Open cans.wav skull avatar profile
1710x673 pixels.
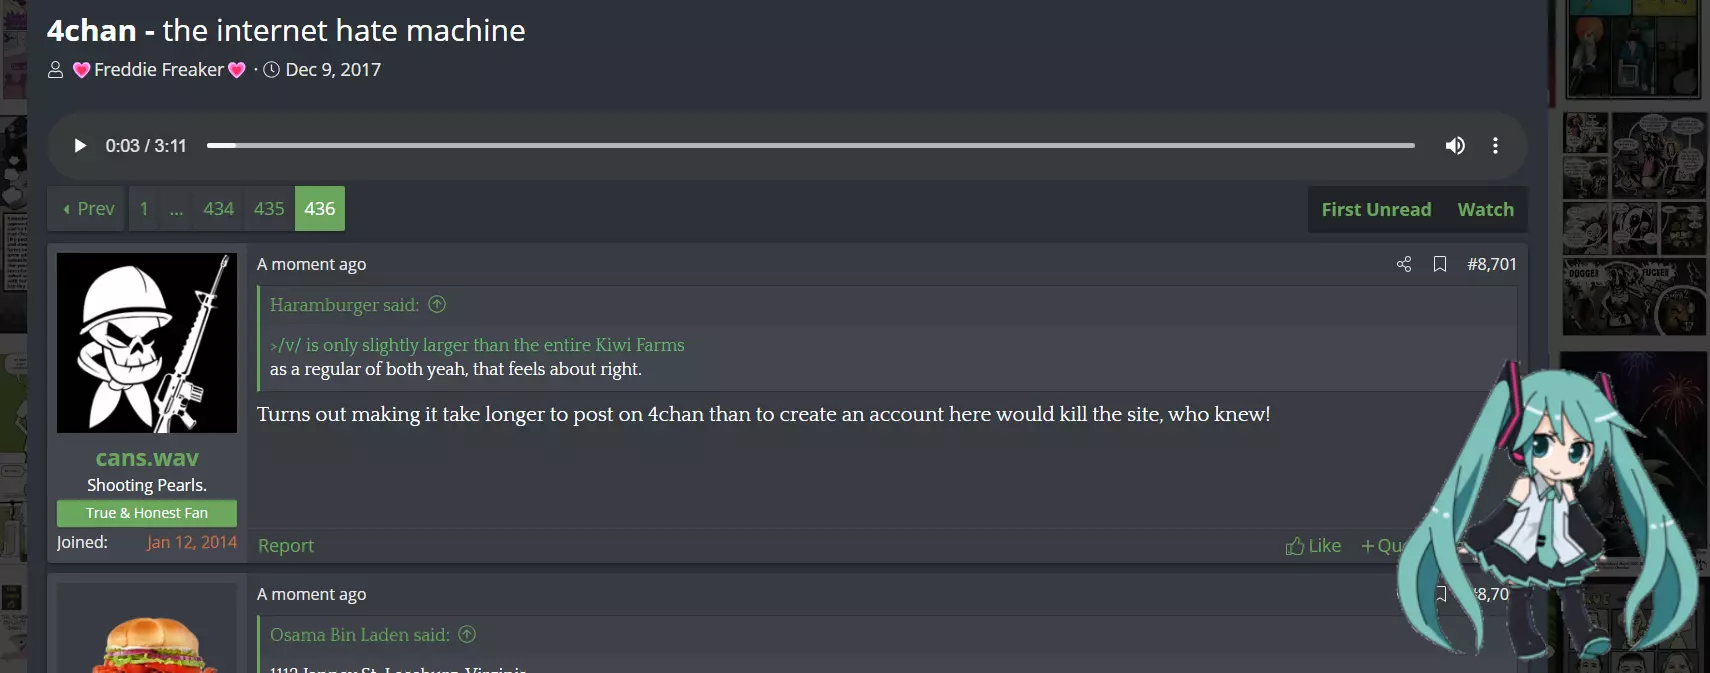pyautogui.click(x=147, y=343)
